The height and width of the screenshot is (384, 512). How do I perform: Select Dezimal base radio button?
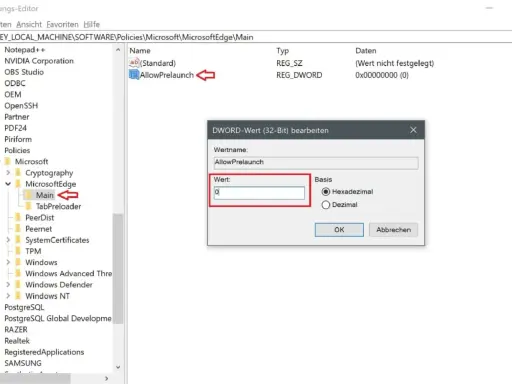point(326,205)
